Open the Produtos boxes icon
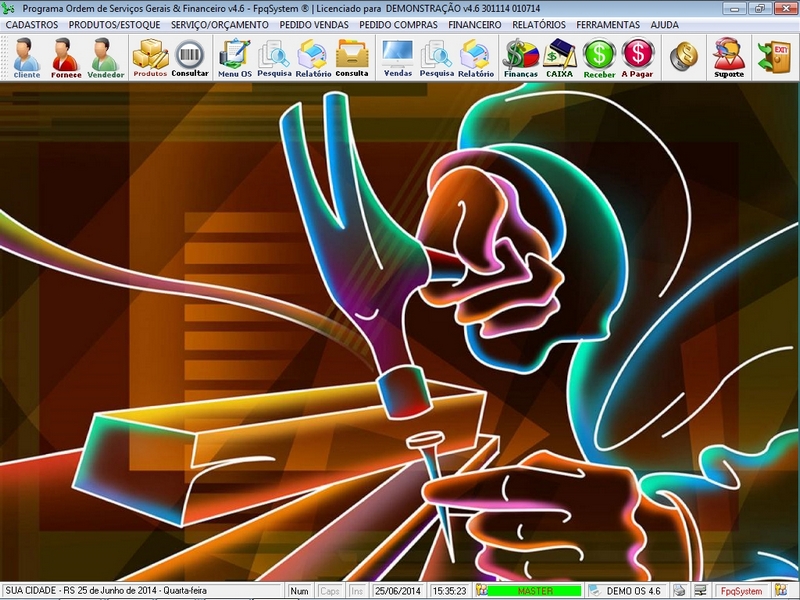Screen dimensions: 800x600 (x=150, y=57)
